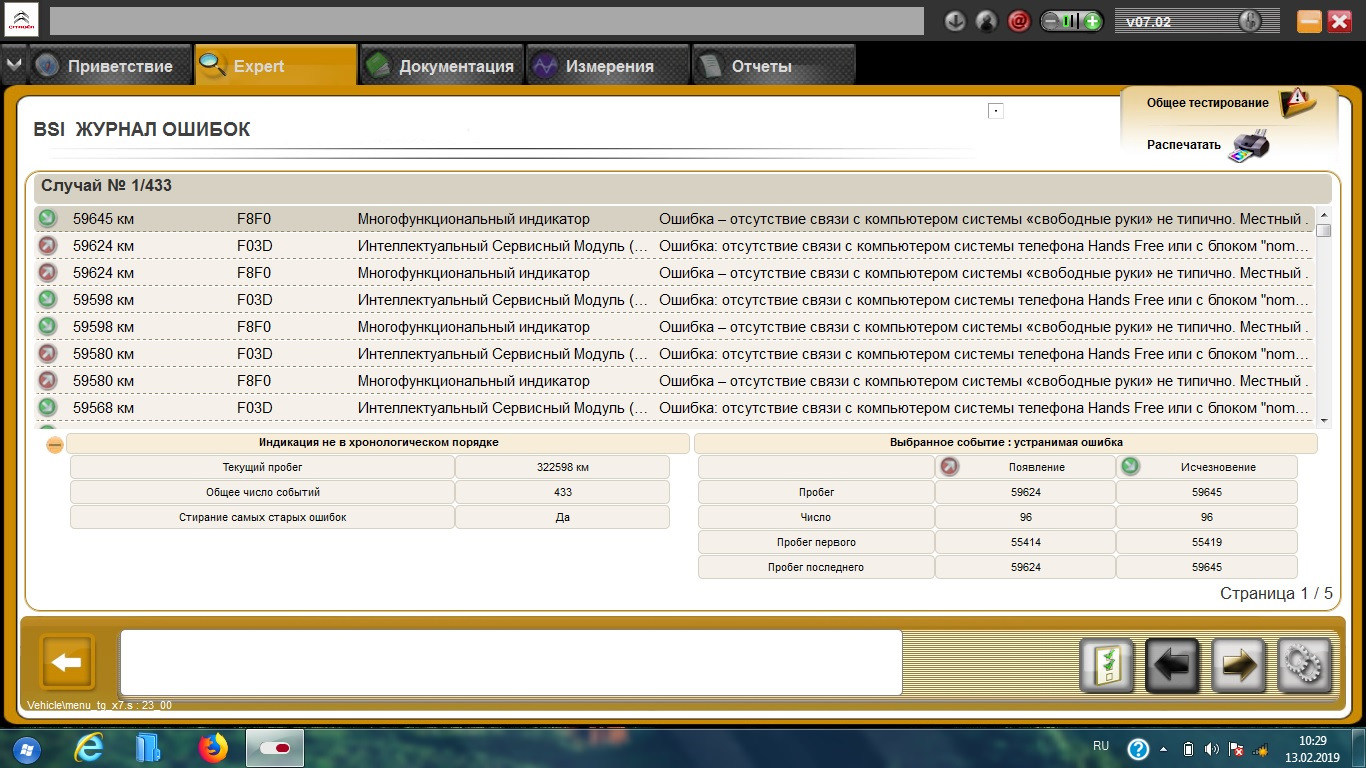Click the checklist validation icon button

(1107, 666)
